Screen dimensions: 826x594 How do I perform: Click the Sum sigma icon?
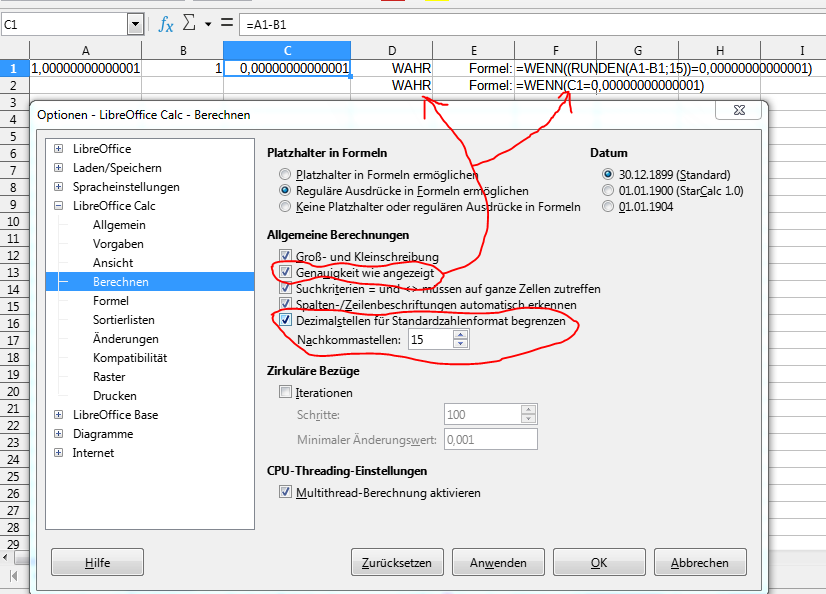pos(189,23)
